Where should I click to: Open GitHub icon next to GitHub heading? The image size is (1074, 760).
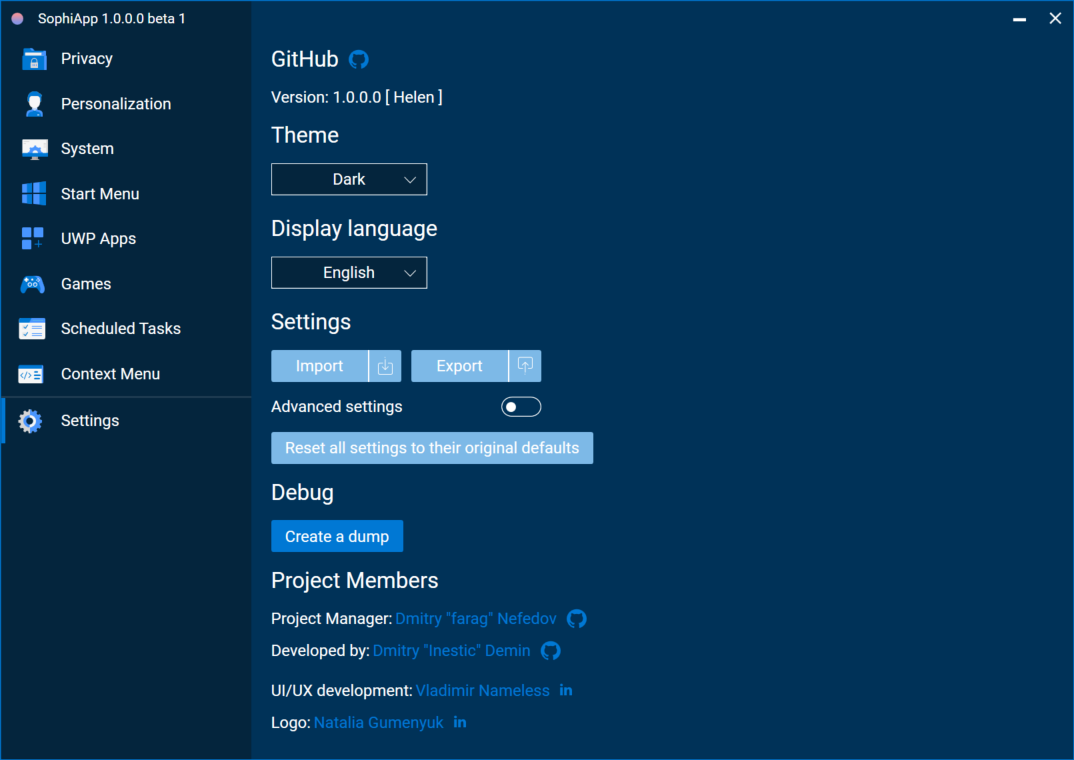[359, 60]
